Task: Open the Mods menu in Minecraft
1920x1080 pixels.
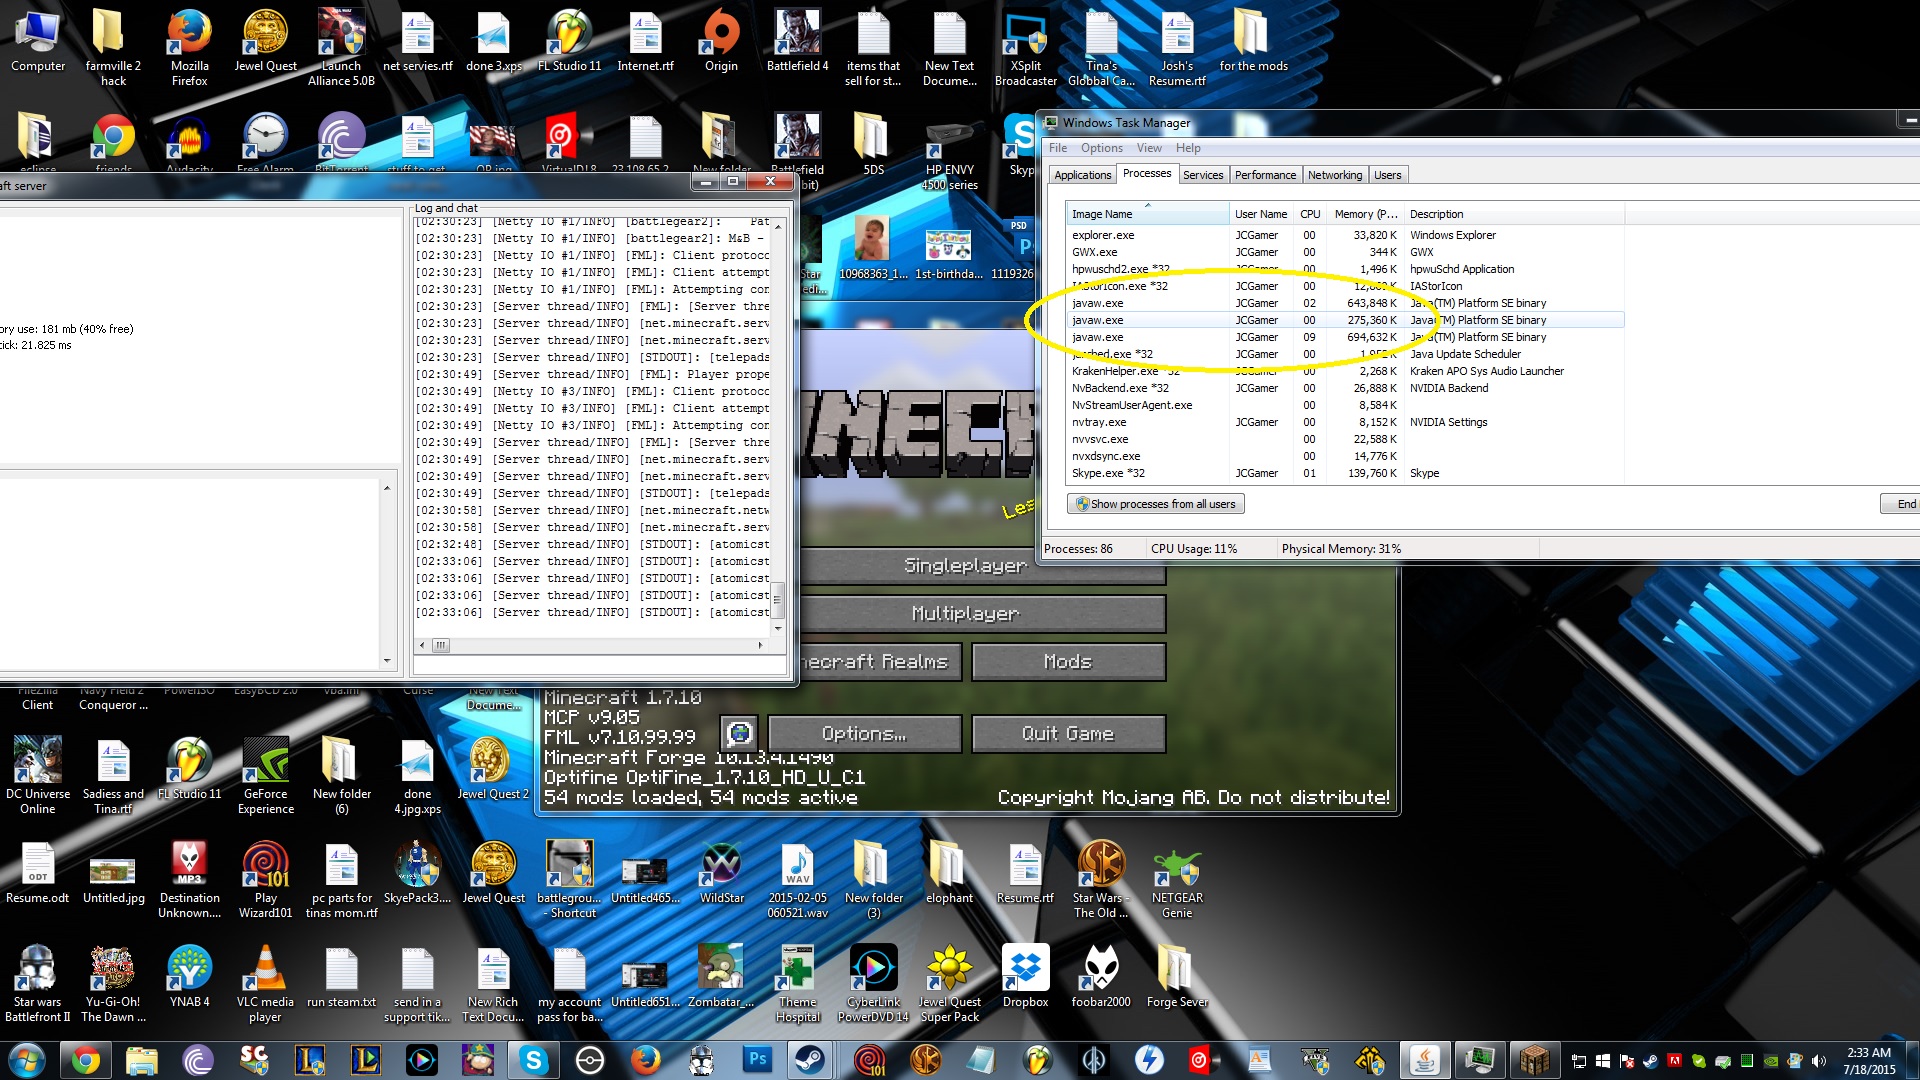Action: [1068, 662]
